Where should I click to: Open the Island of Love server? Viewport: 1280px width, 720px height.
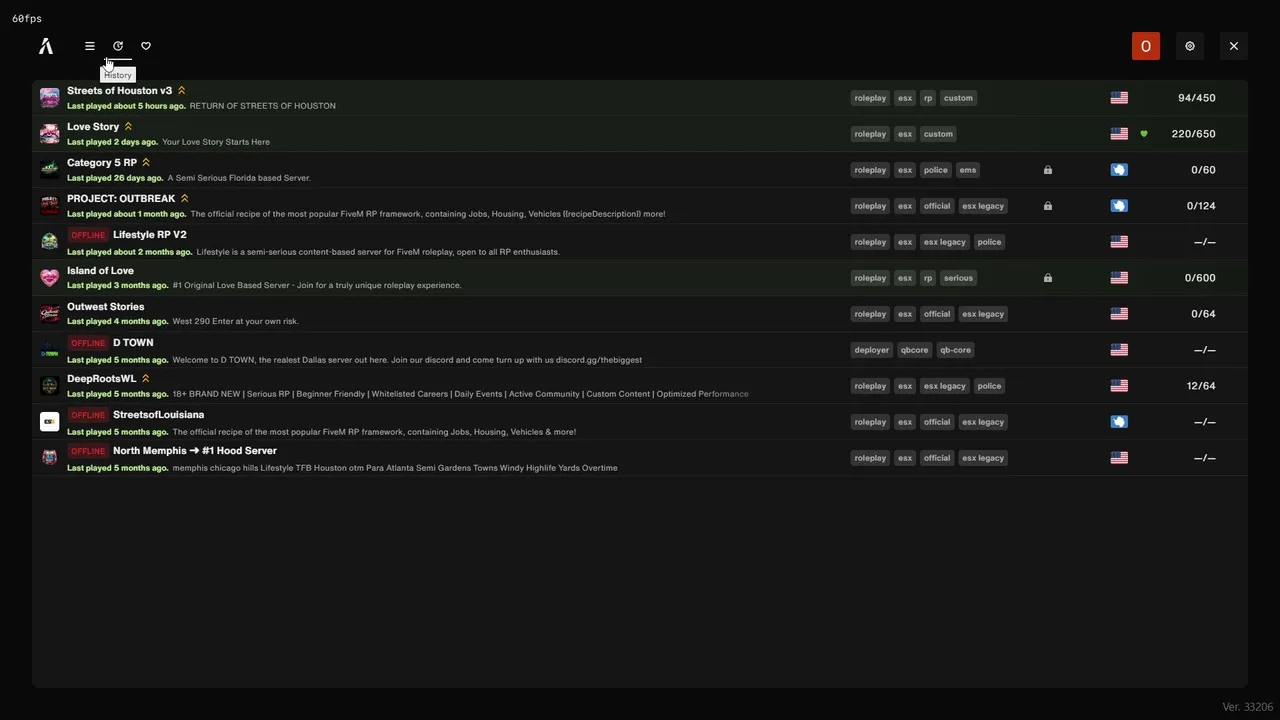tap(640, 278)
